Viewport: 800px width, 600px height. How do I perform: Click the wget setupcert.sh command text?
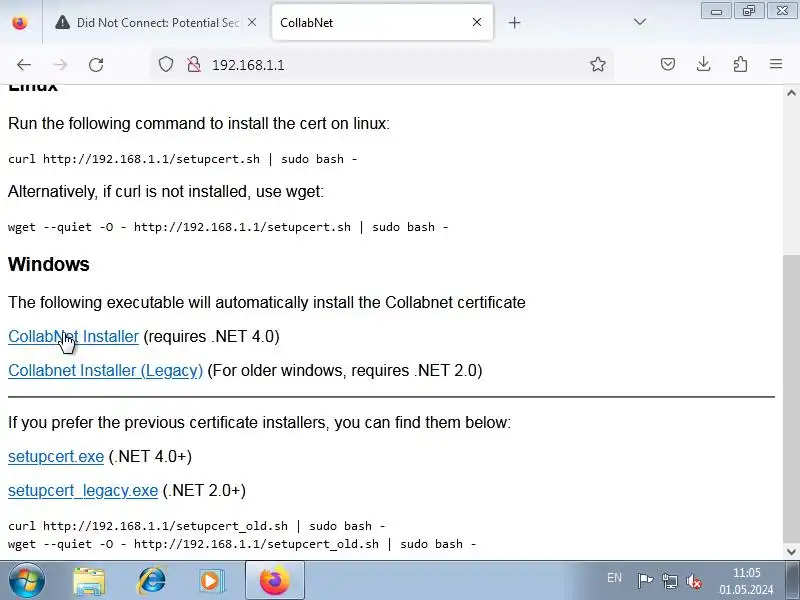tap(228, 227)
